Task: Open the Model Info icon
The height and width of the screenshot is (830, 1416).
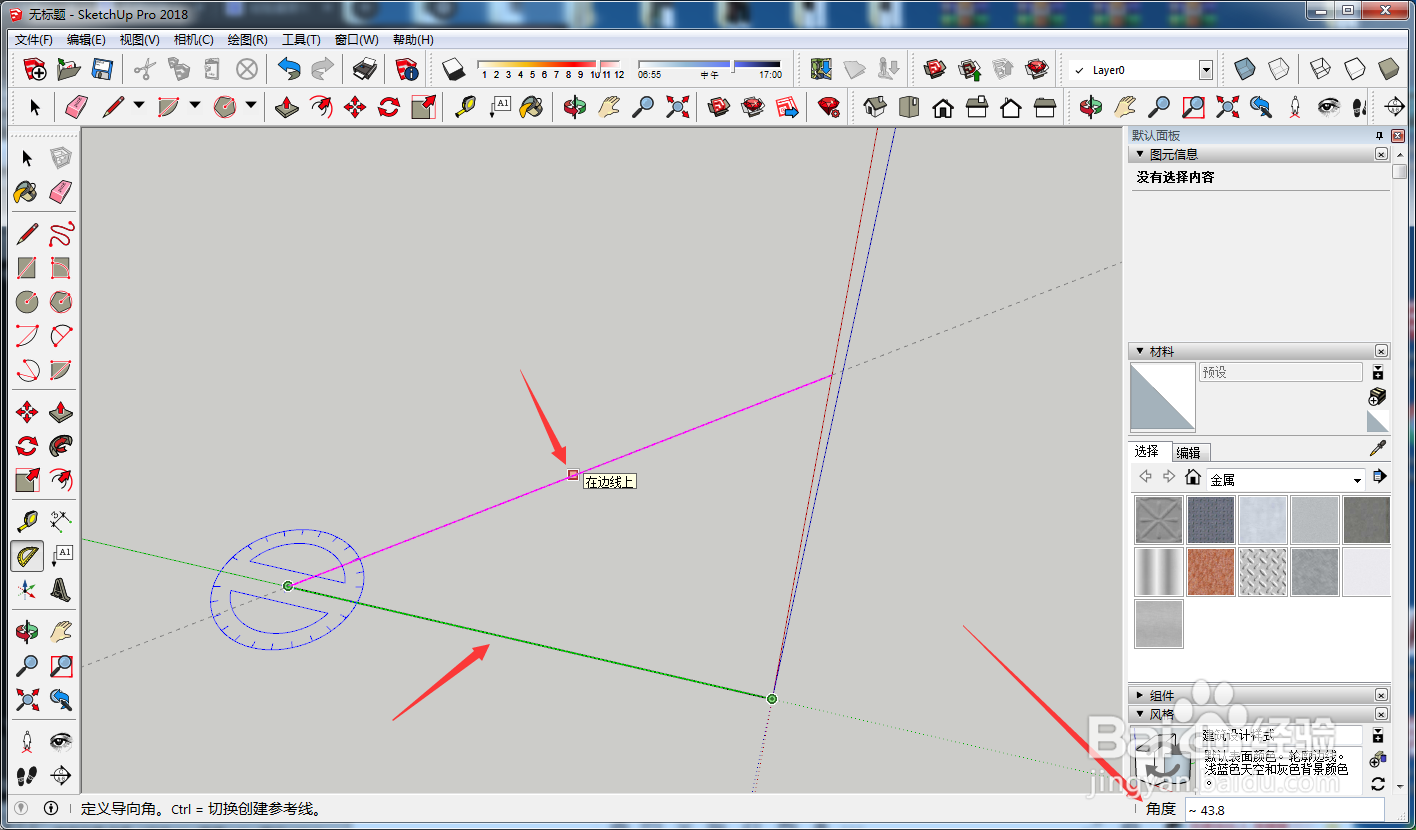Action: pyautogui.click(x=407, y=69)
